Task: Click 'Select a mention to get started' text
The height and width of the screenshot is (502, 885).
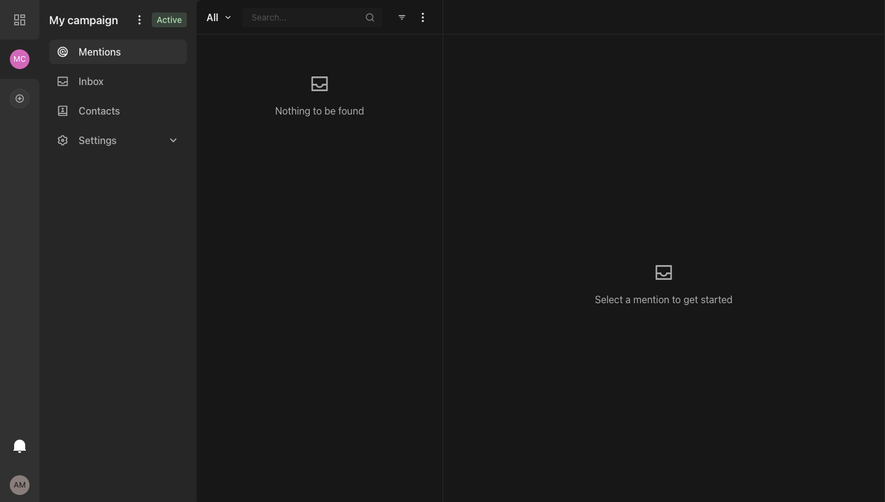Action: [663, 300]
